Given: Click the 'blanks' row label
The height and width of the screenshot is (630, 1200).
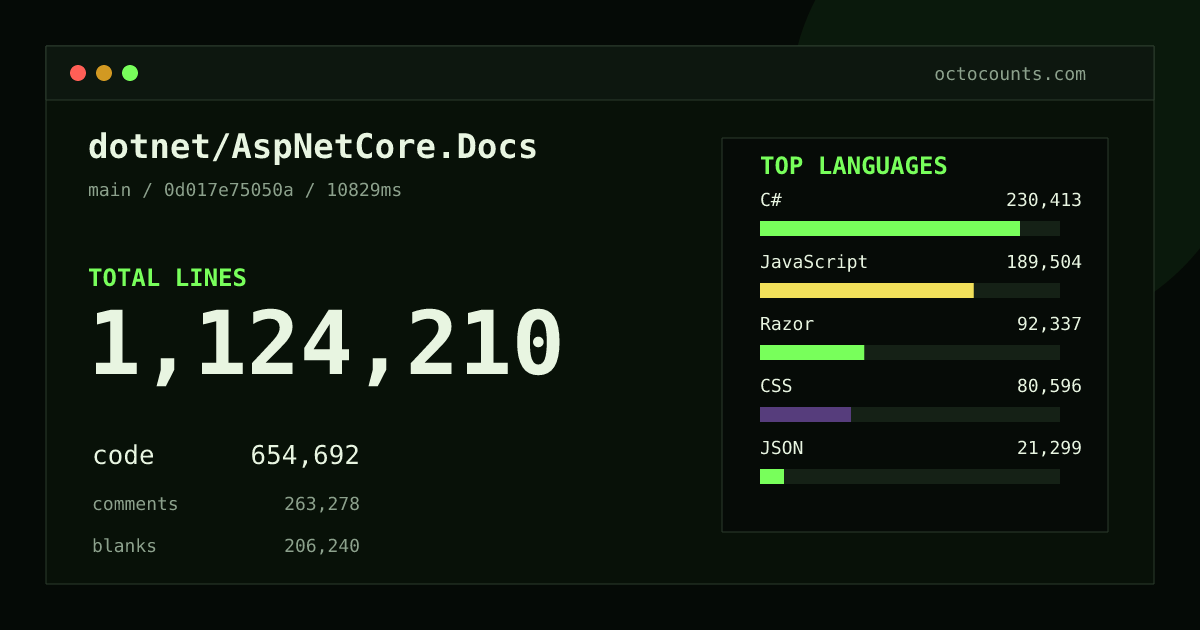Looking at the screenshot, I should point(124,546).
